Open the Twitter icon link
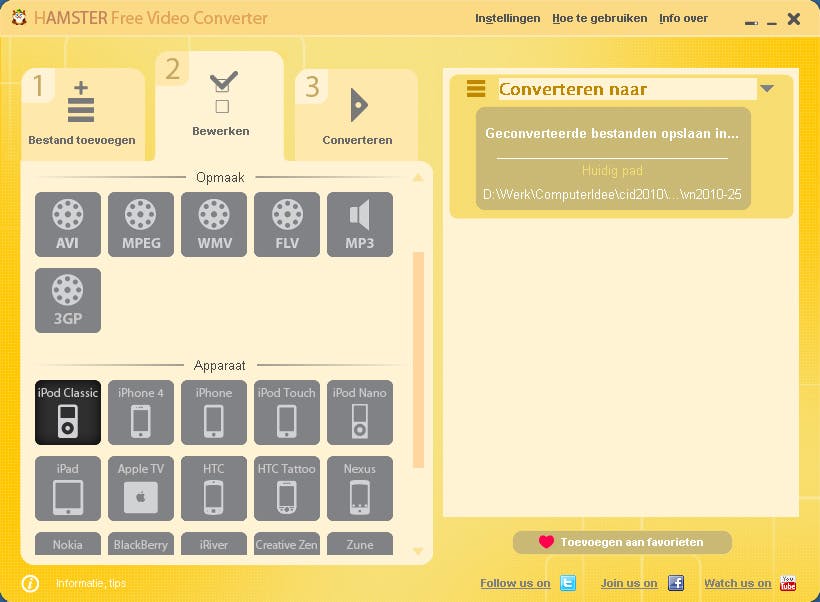Image resolution: width=820 pixels, height=602 pixels. point(568,583)
